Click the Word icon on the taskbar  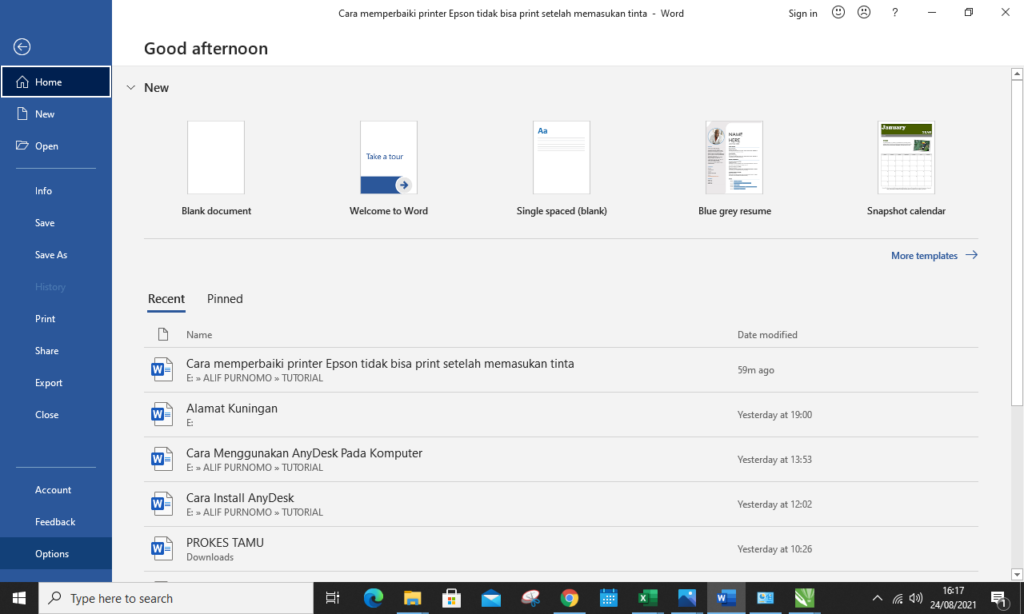(725, 598)
